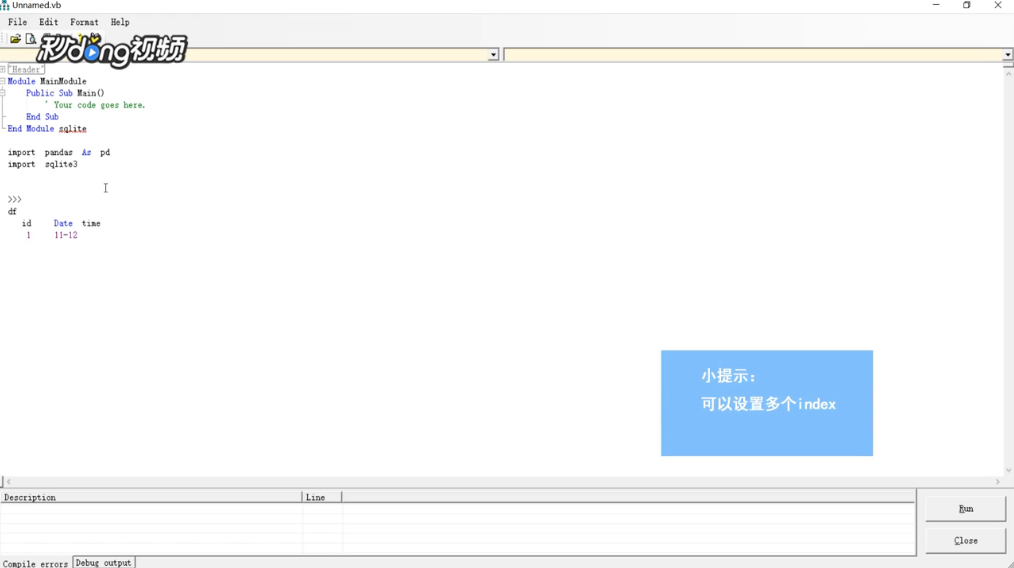Open the Edit menu

49,22
